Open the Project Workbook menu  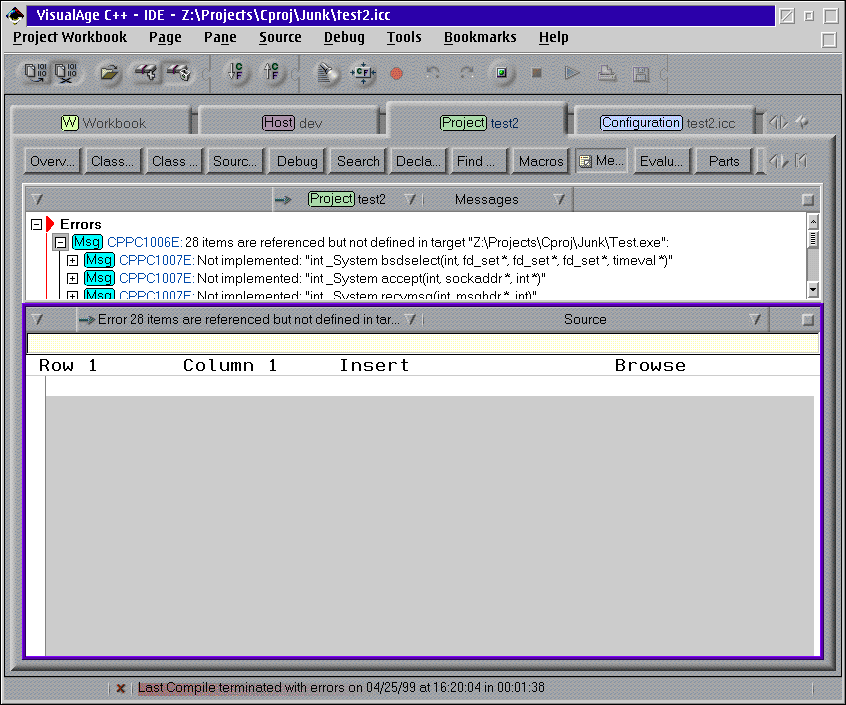70,37
